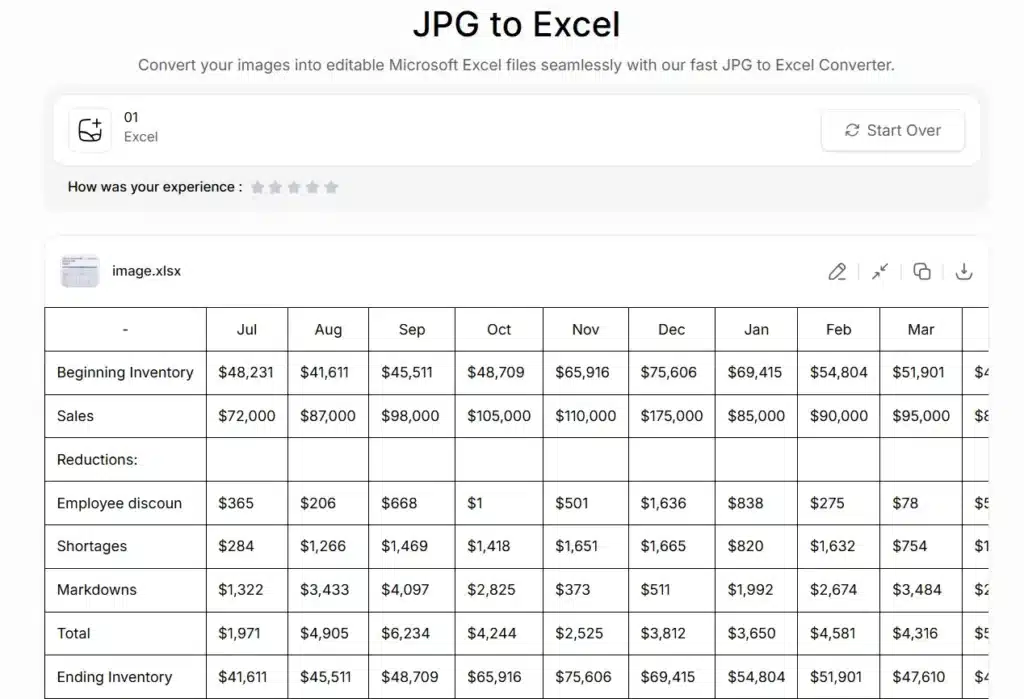Collapse the spreadsheet preview view
The width and height of the screenshot is (1024, 699).
(x=880, y=271)
